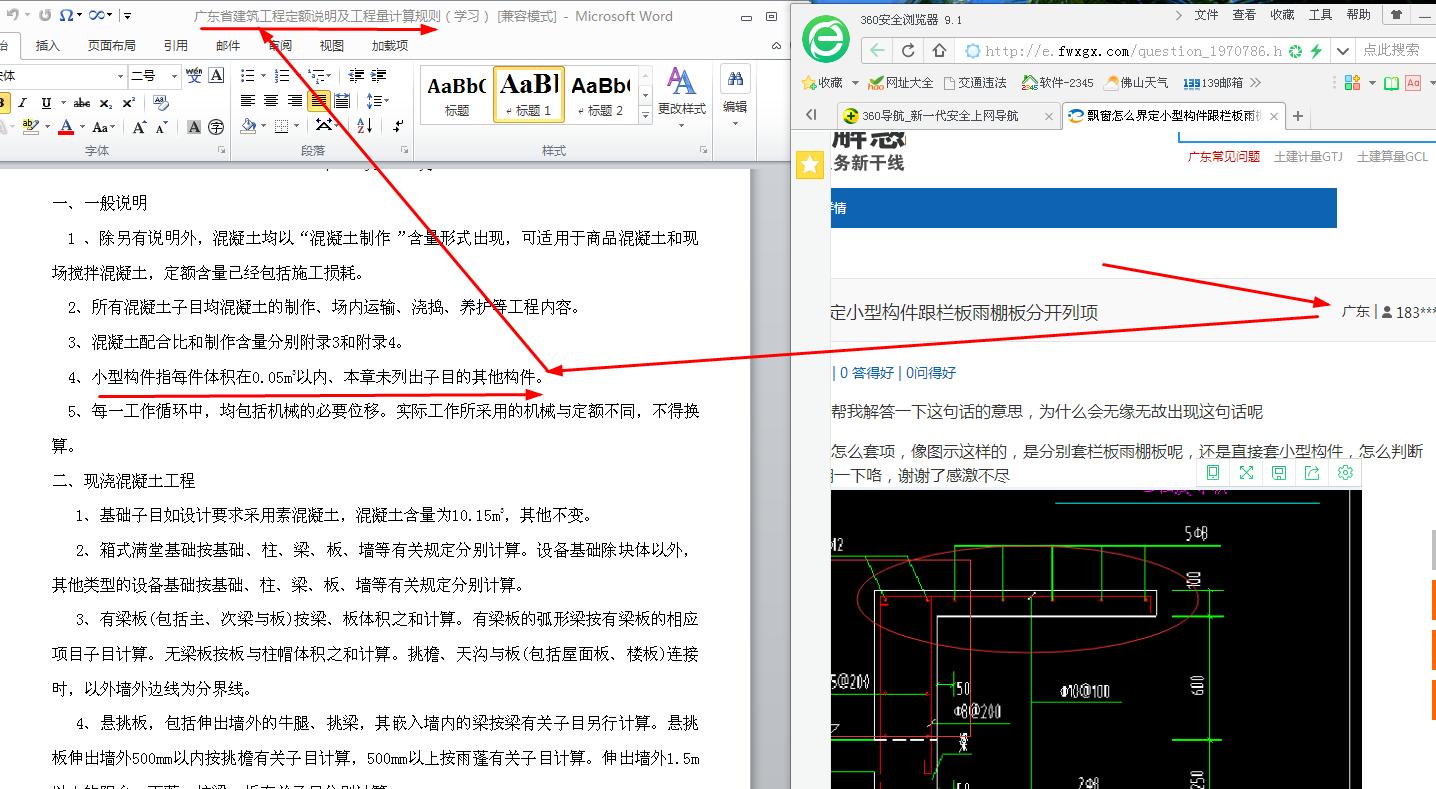Click the Omega symbol icon in quick access
The image size is (1436, 789).
pyautogui.click(x=66, y=16)
